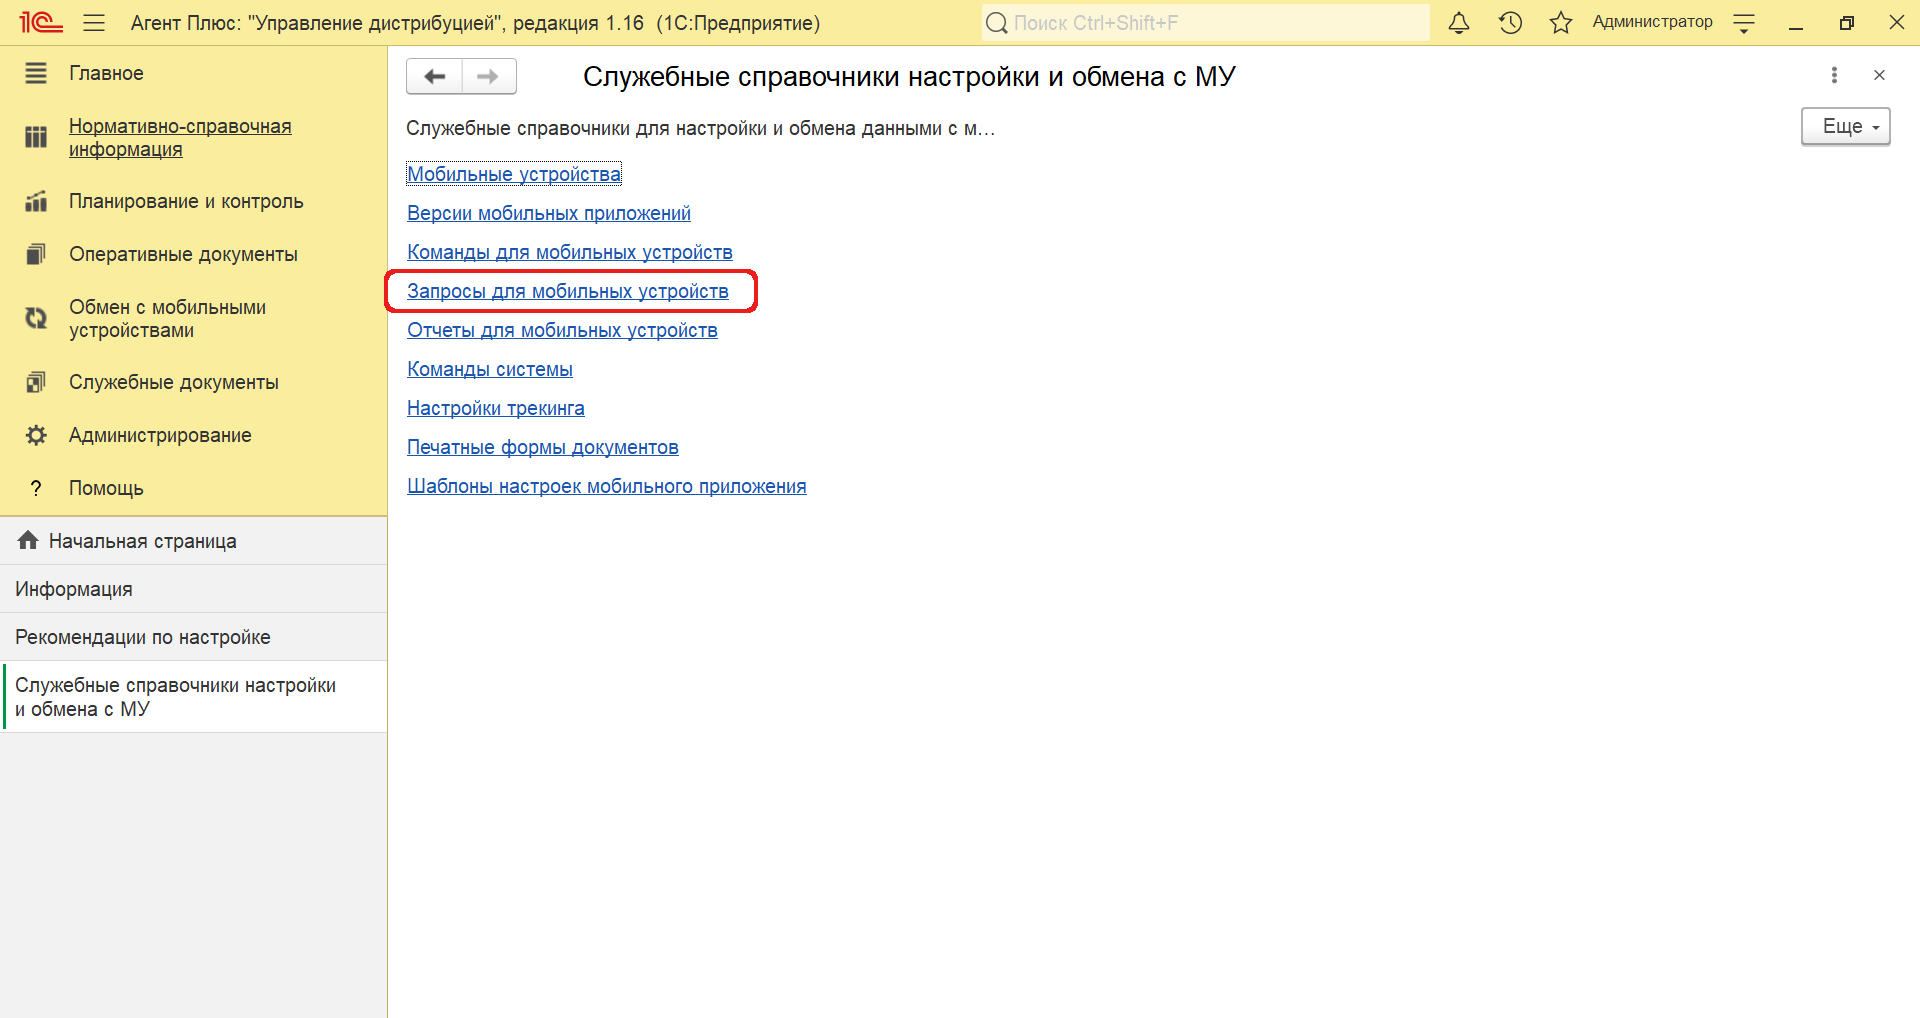Click the 1C logo icon
The height and width of the screenshot is (1018, 1920).
[x=41, y=23]
